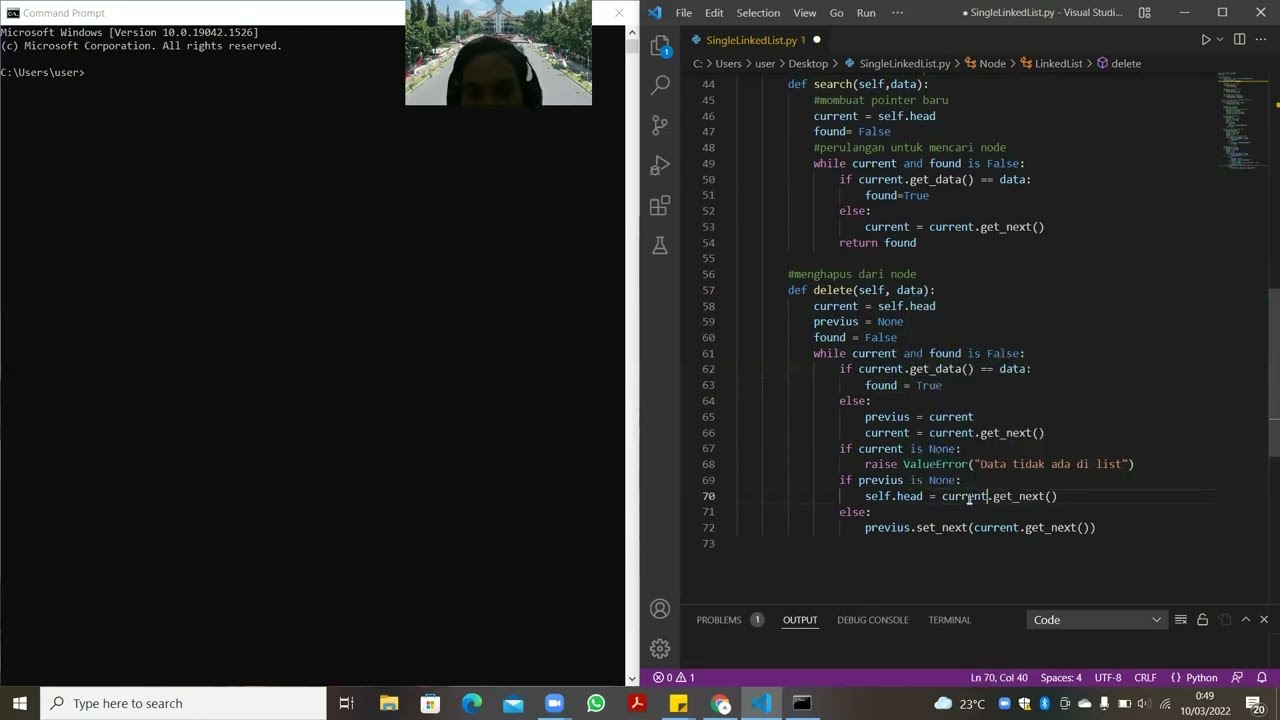This screenshot has width=1280, height=720.
Task: Open Microsoft Edge from the taskbar
Action: pyautogui.click(x=471, y=703)
